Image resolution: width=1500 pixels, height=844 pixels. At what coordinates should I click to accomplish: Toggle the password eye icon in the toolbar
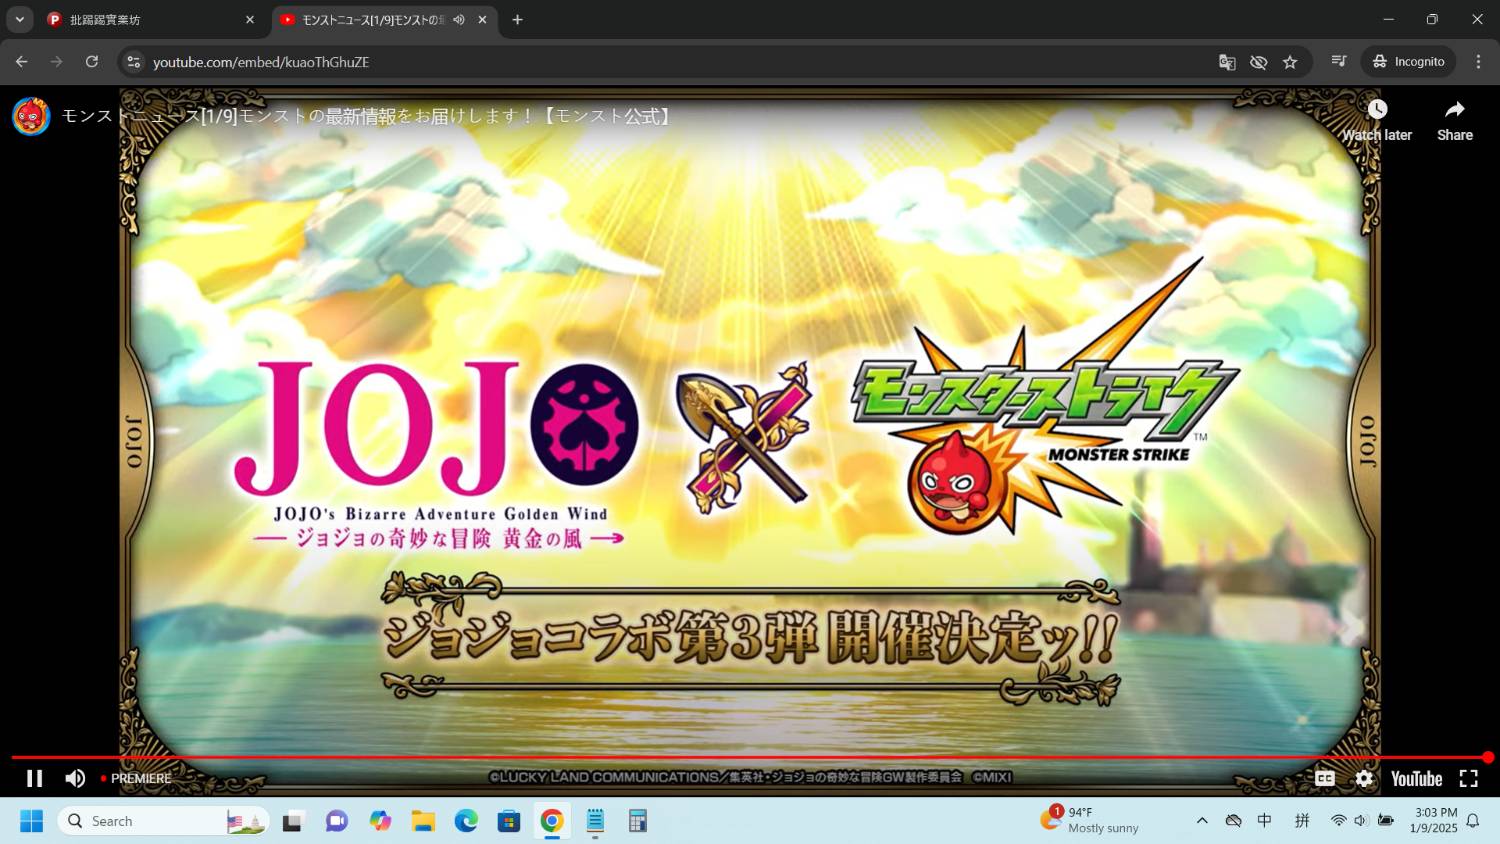(x=1258, y=62)
